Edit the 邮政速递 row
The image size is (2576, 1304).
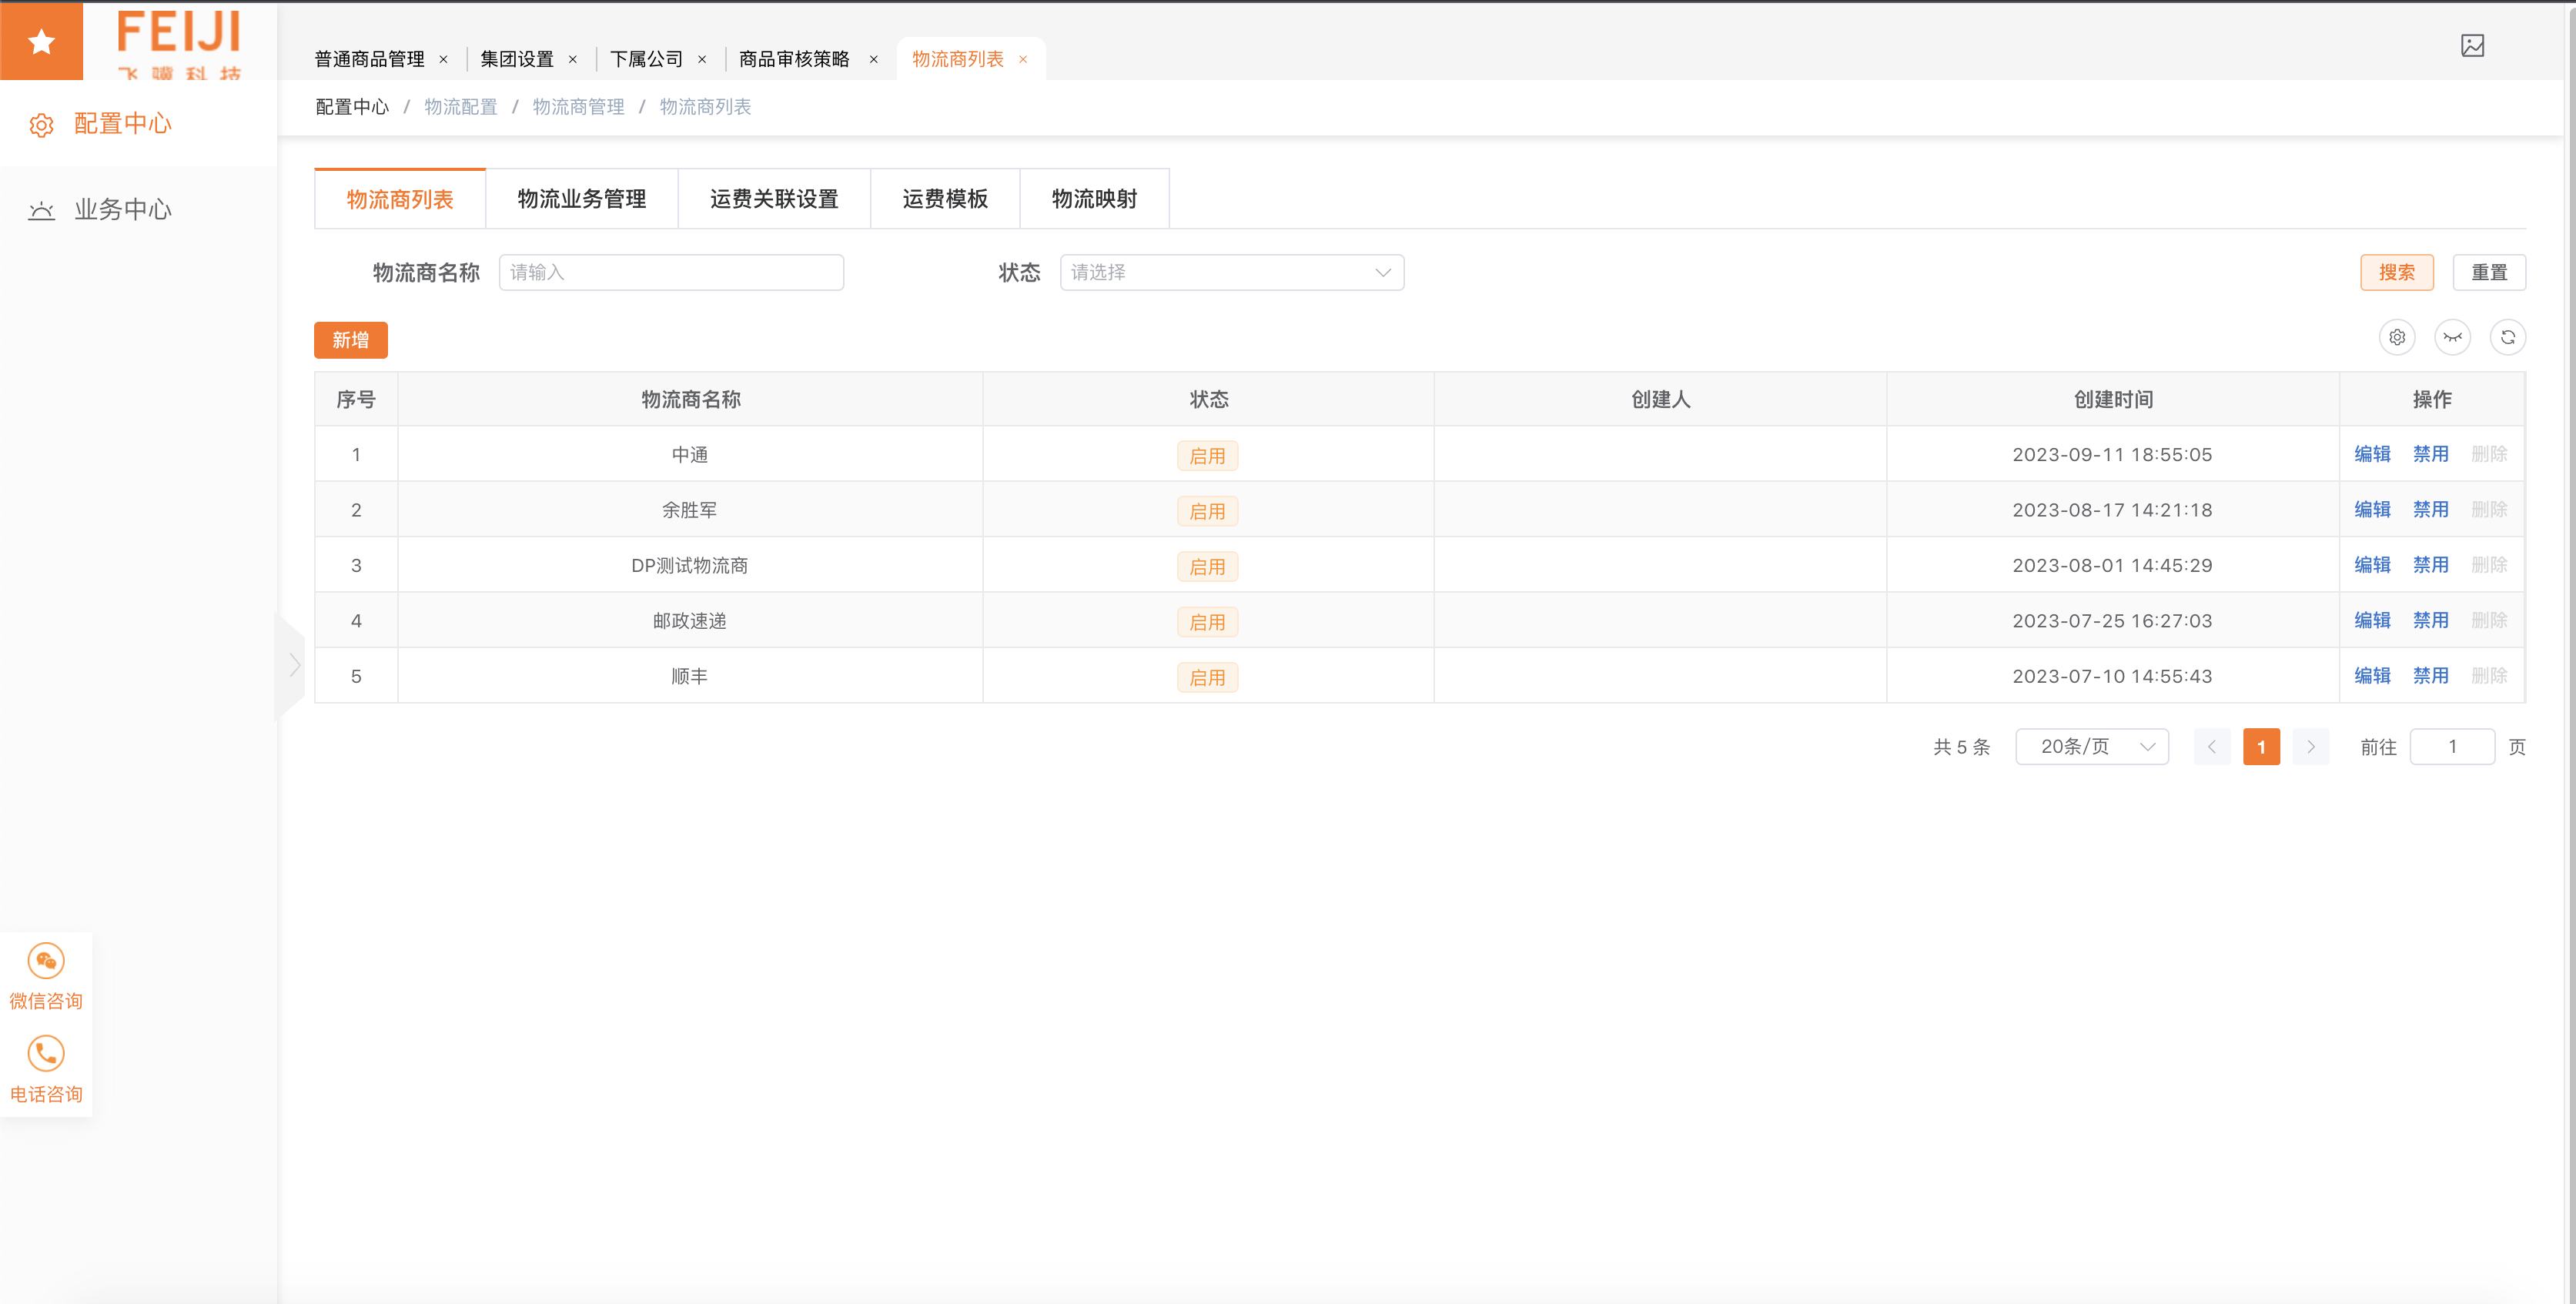(2372, 620)
